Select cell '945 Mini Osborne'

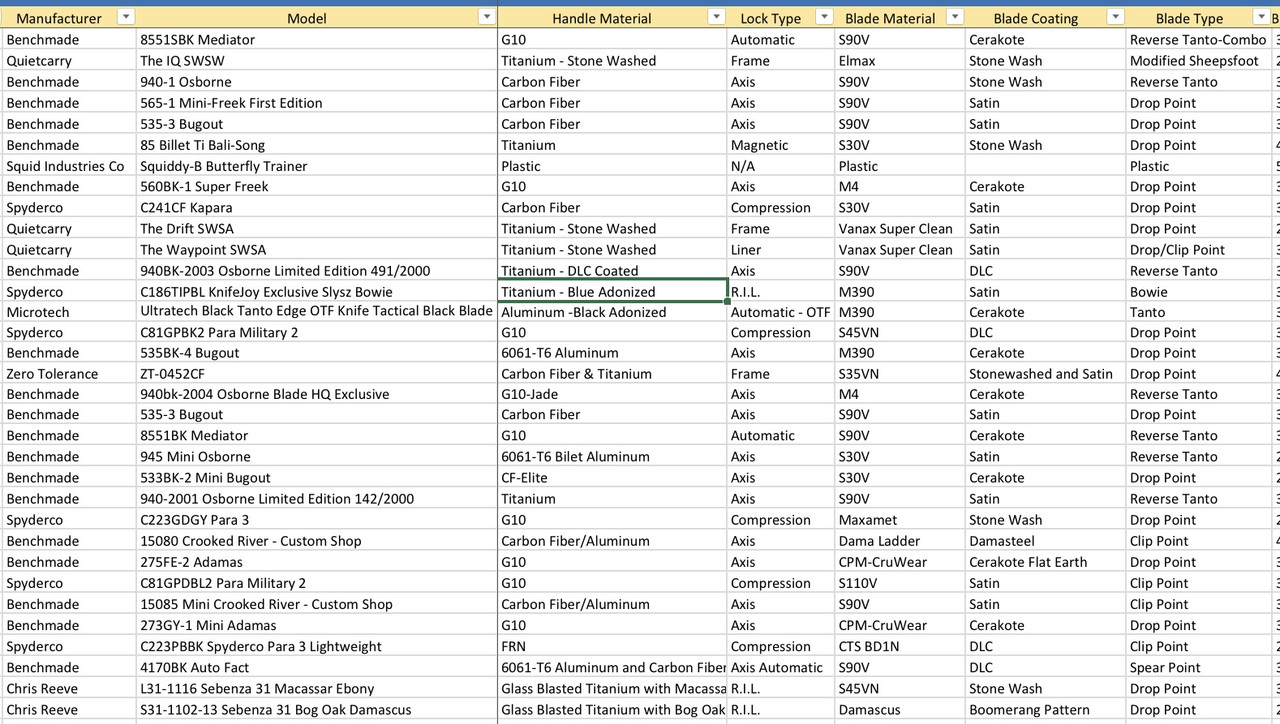coord(317,457)
